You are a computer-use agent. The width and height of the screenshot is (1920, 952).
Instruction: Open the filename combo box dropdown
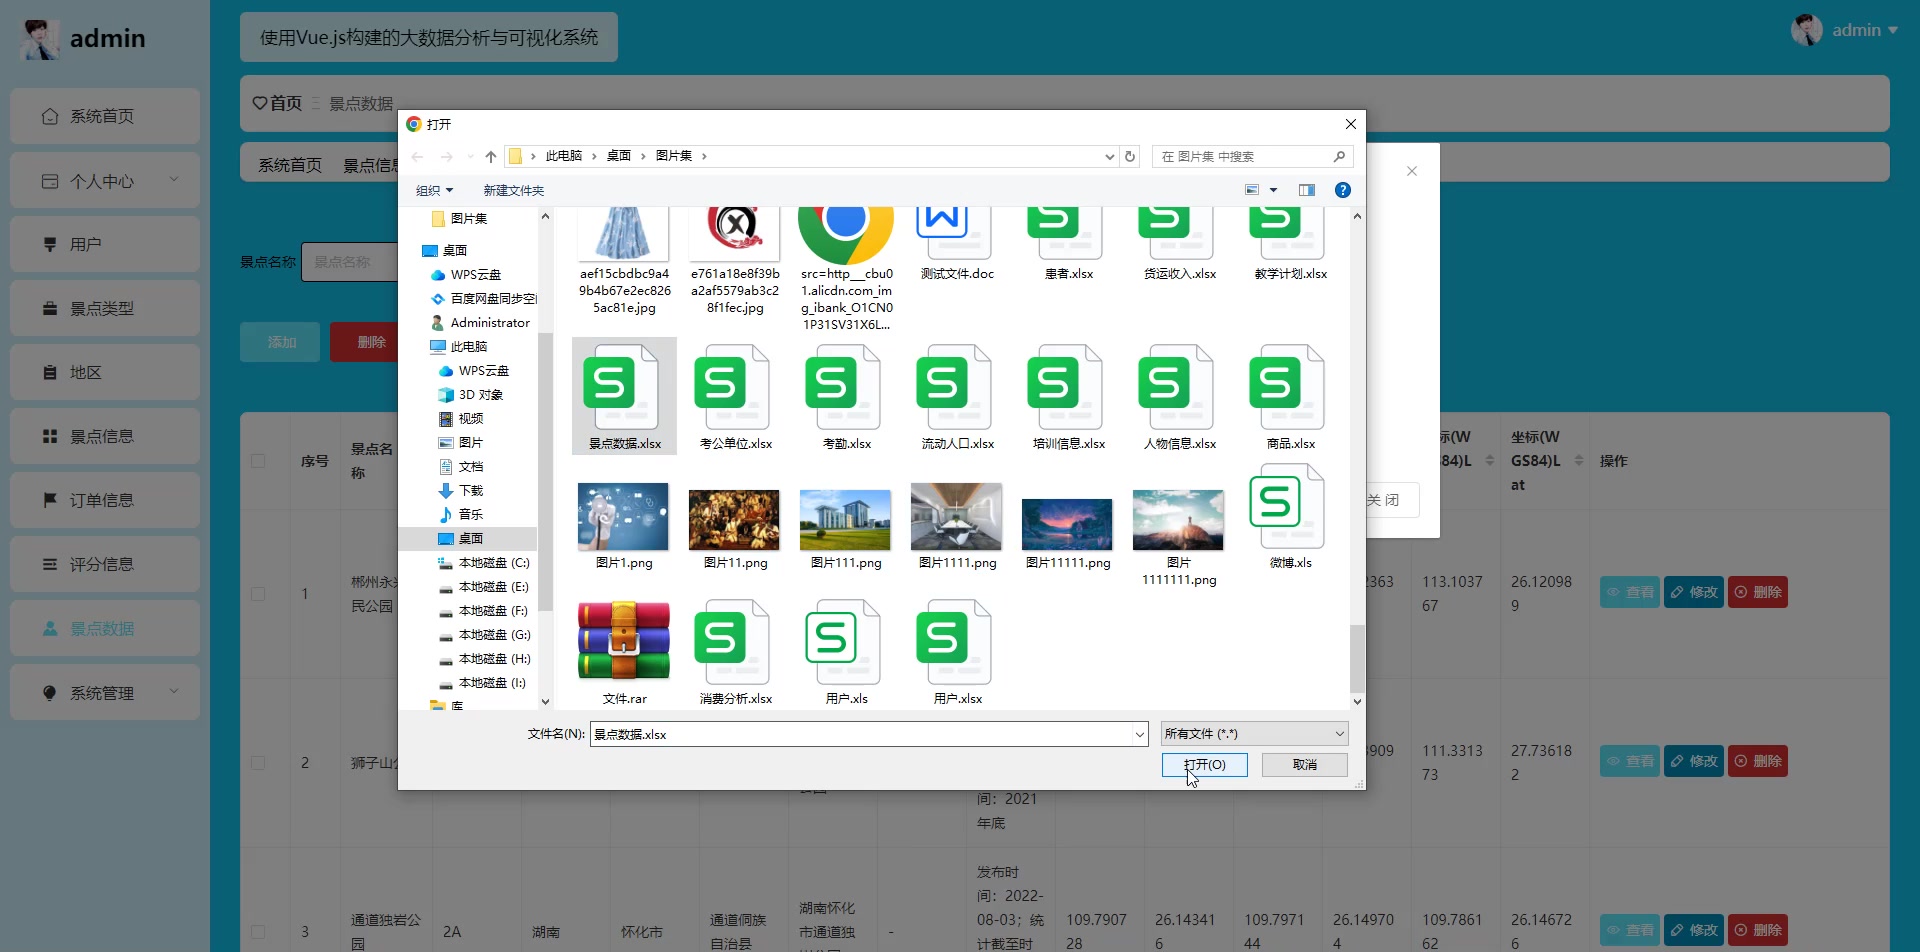pyautogui.click(x=1139, y=734)
